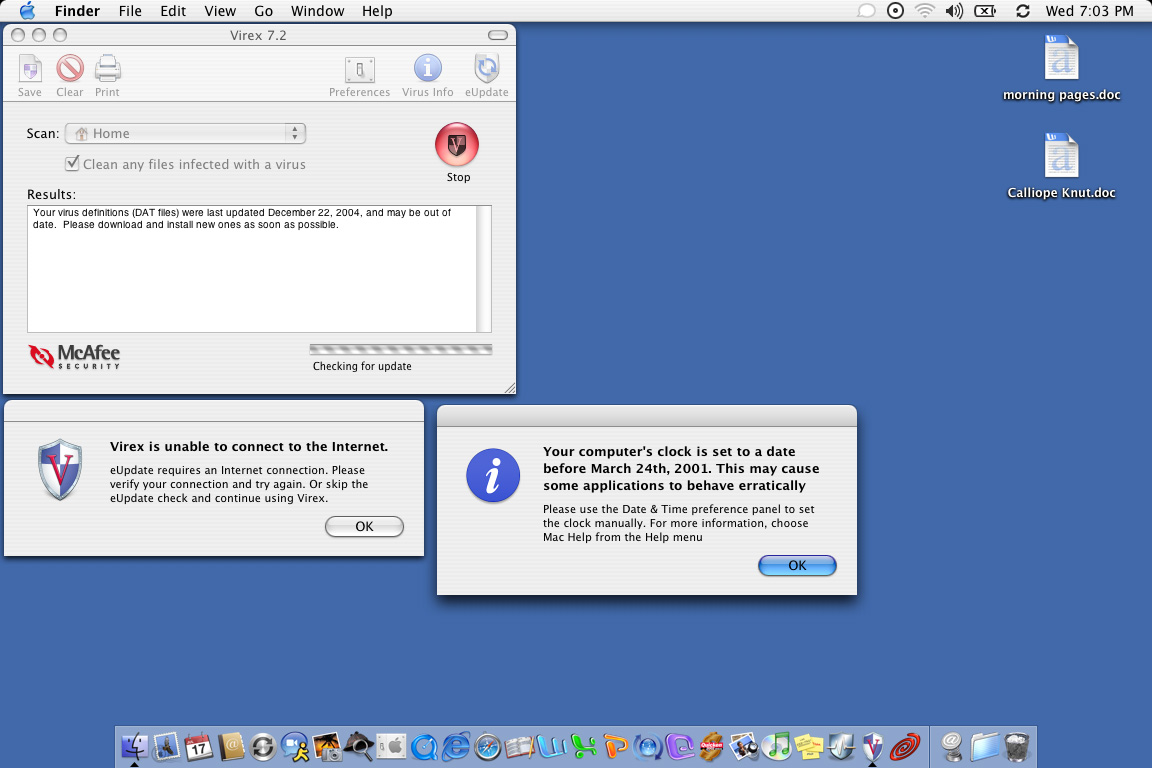This screenshot has width=1152, height=768.
Task: Click the Clear toolbar icon in Virex
Action: 70,75
